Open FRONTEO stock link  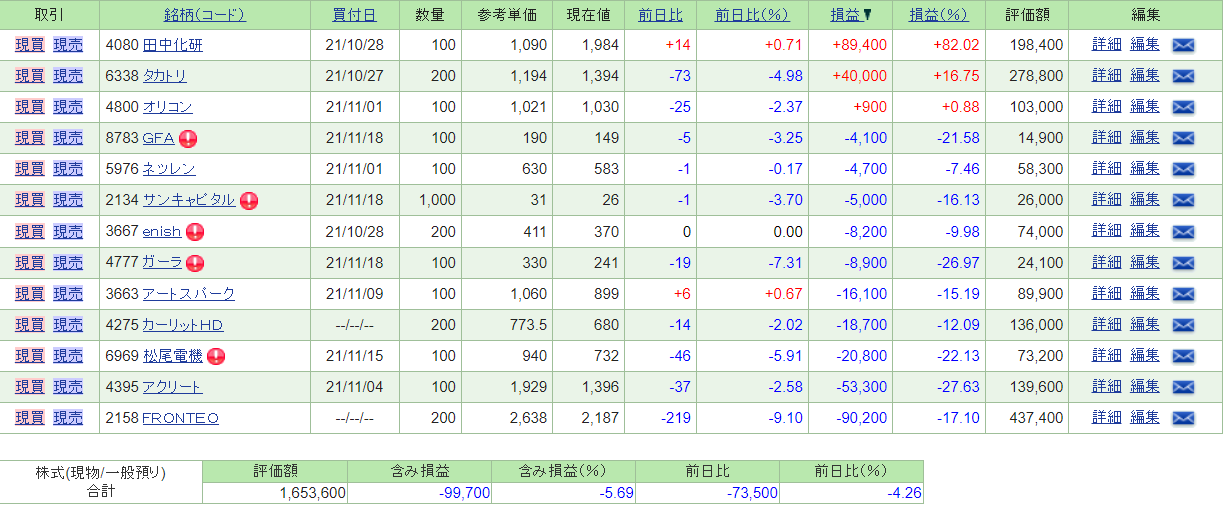point(181,418)
